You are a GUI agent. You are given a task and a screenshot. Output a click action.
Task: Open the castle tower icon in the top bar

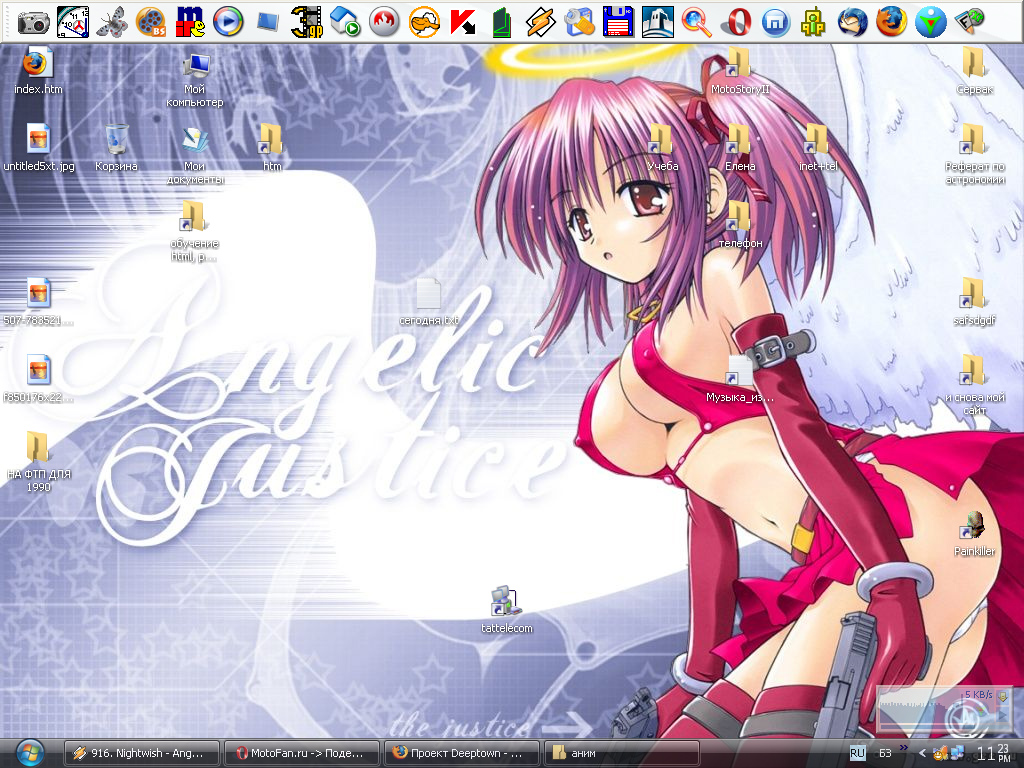[658, 23]
